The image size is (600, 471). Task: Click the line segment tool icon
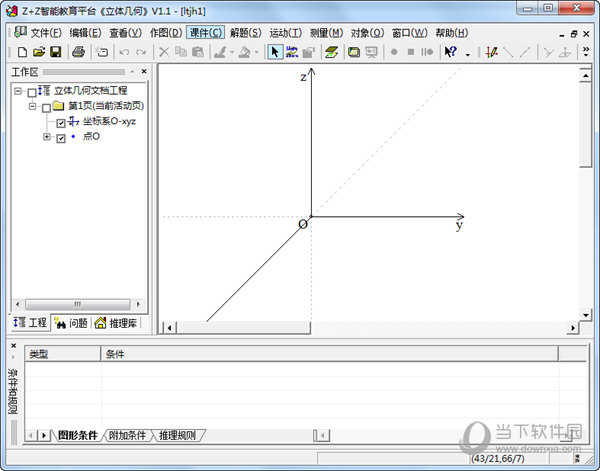point(508,52)
